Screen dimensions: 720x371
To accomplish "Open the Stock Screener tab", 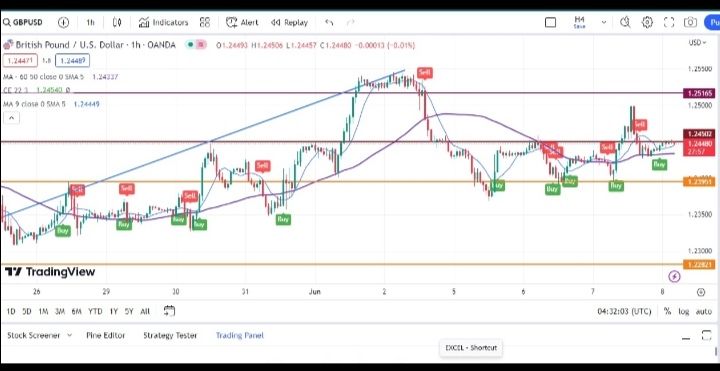I will point(34,335).
